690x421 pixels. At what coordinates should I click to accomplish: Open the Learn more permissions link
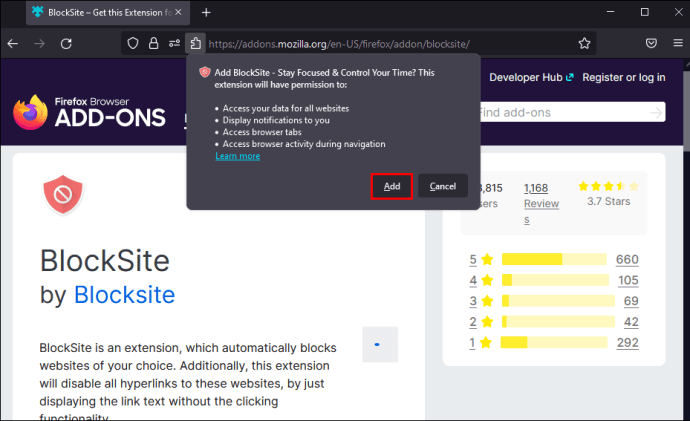coord(238,156)
